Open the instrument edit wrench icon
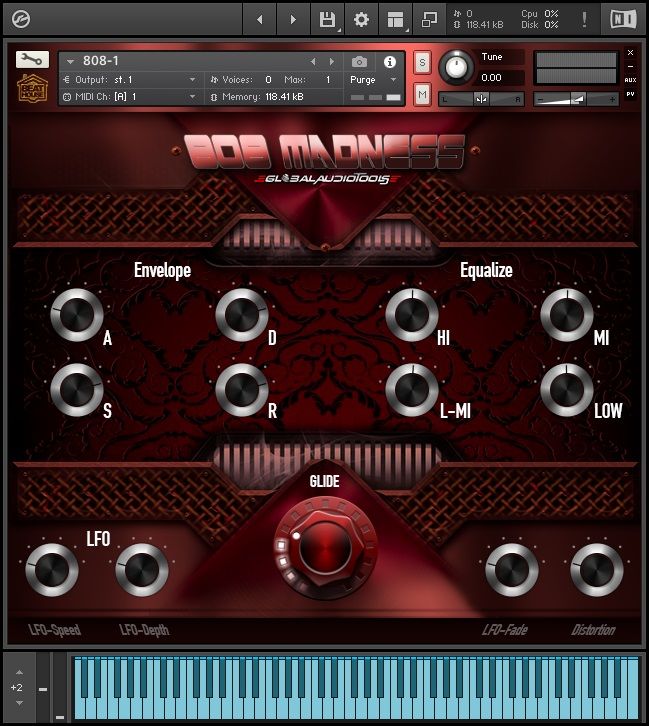 click(x=32, y=60)
